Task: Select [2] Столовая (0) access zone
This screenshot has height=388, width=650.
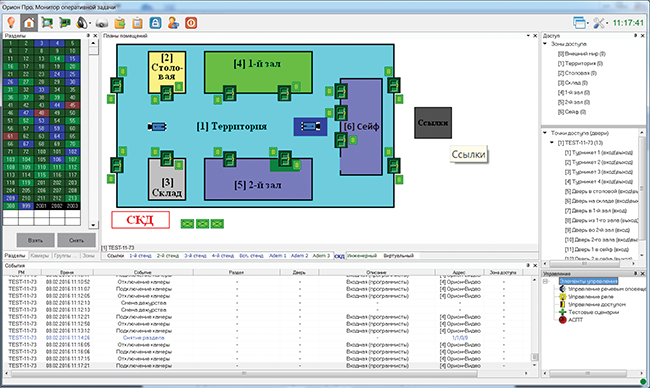Action: (x=577, y=73)
